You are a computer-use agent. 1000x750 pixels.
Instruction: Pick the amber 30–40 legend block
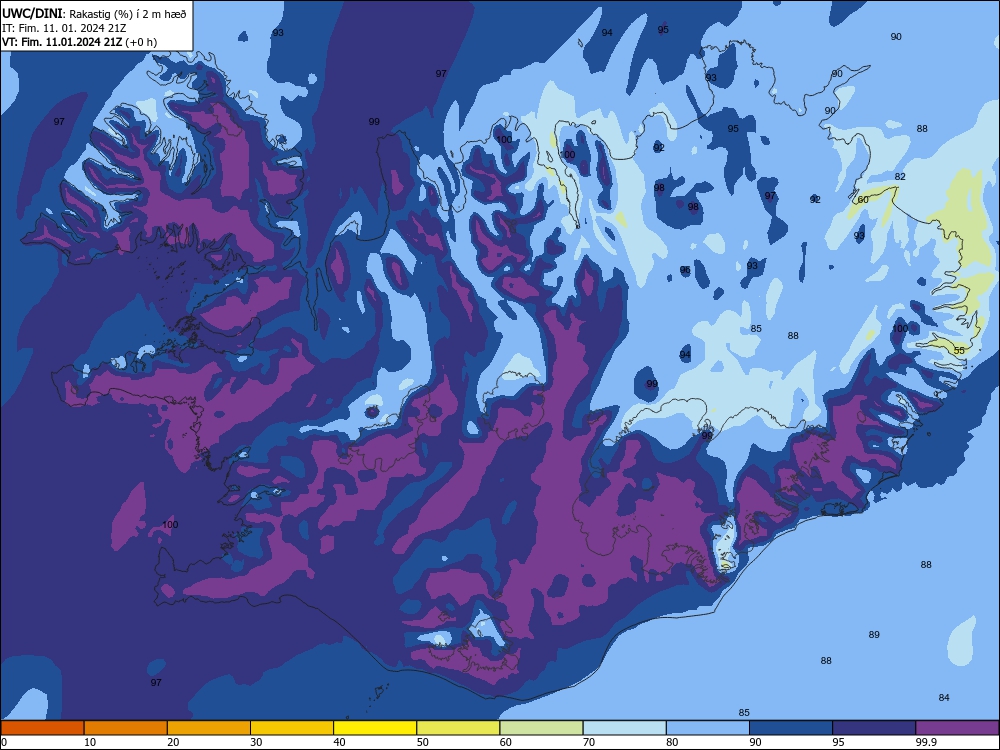(292, 728)
